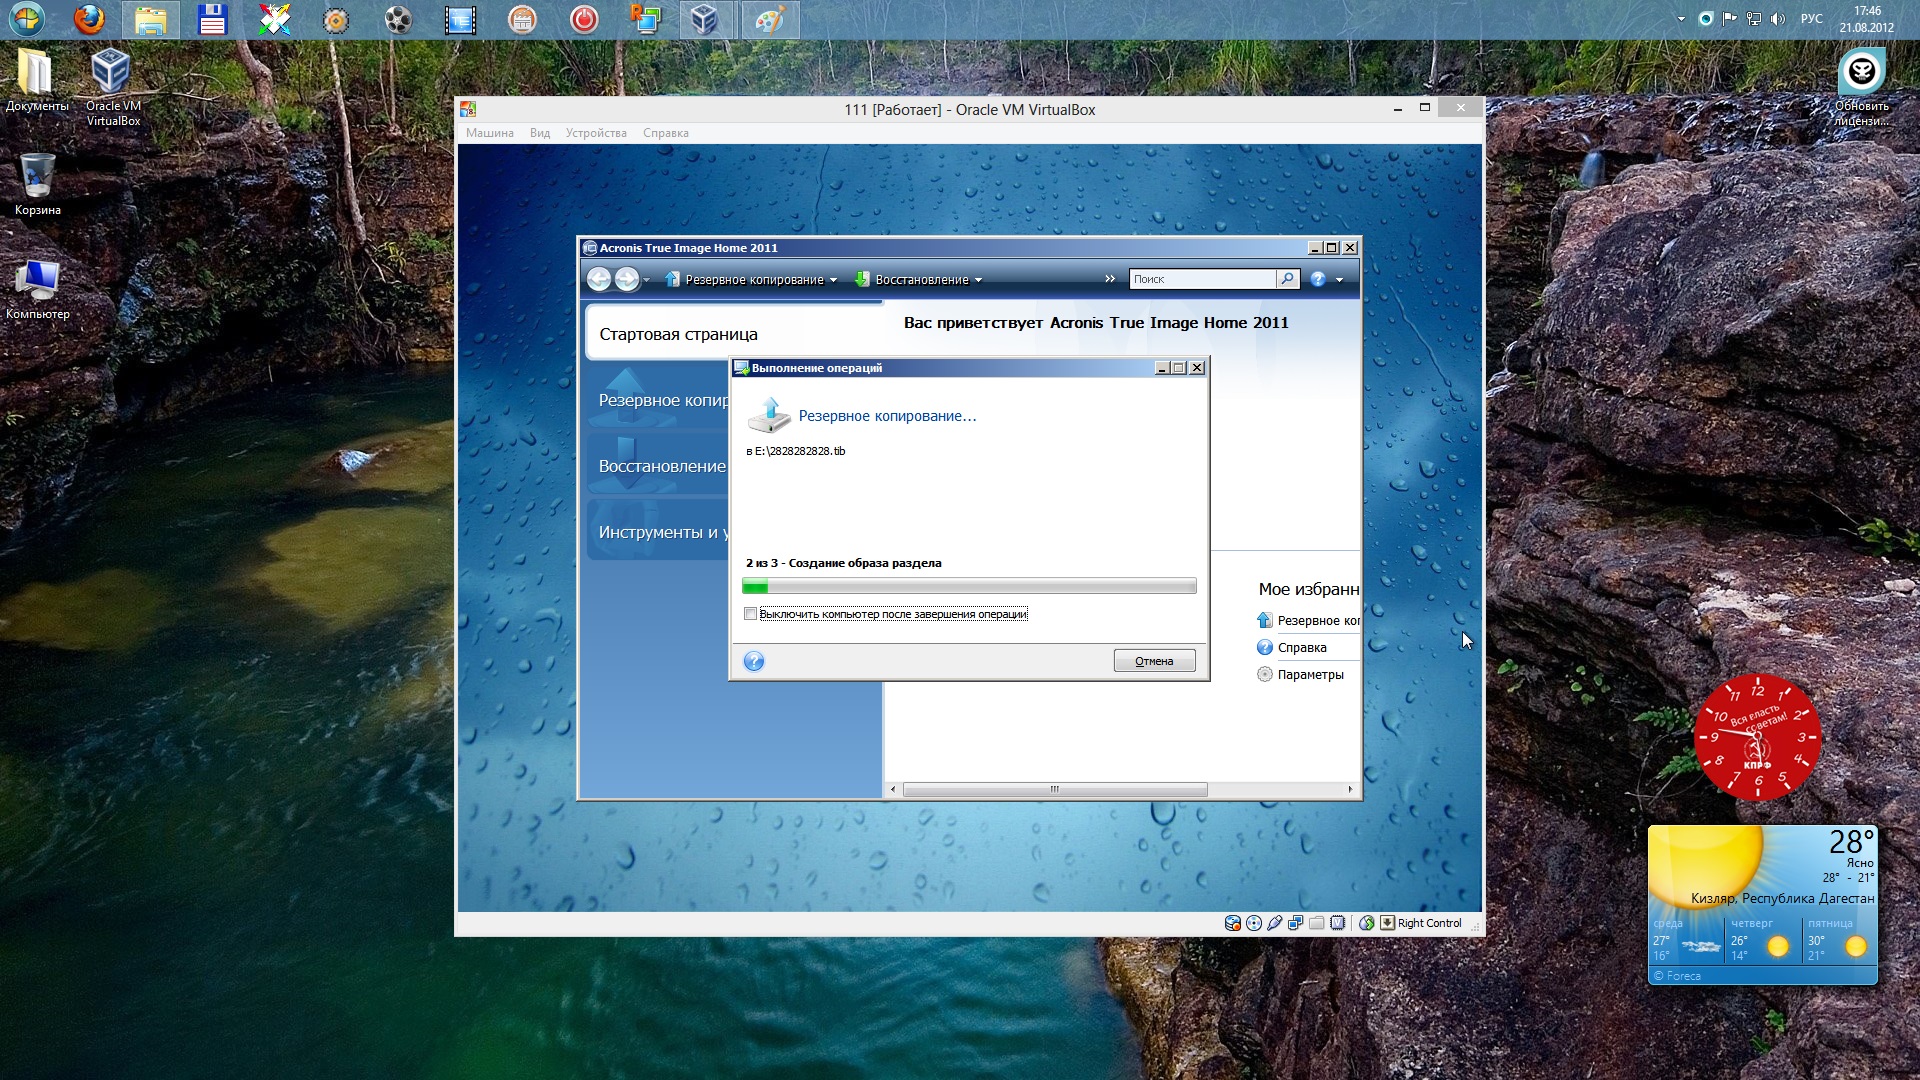Click the Acronis back navigation arrow

pos(598,280)
